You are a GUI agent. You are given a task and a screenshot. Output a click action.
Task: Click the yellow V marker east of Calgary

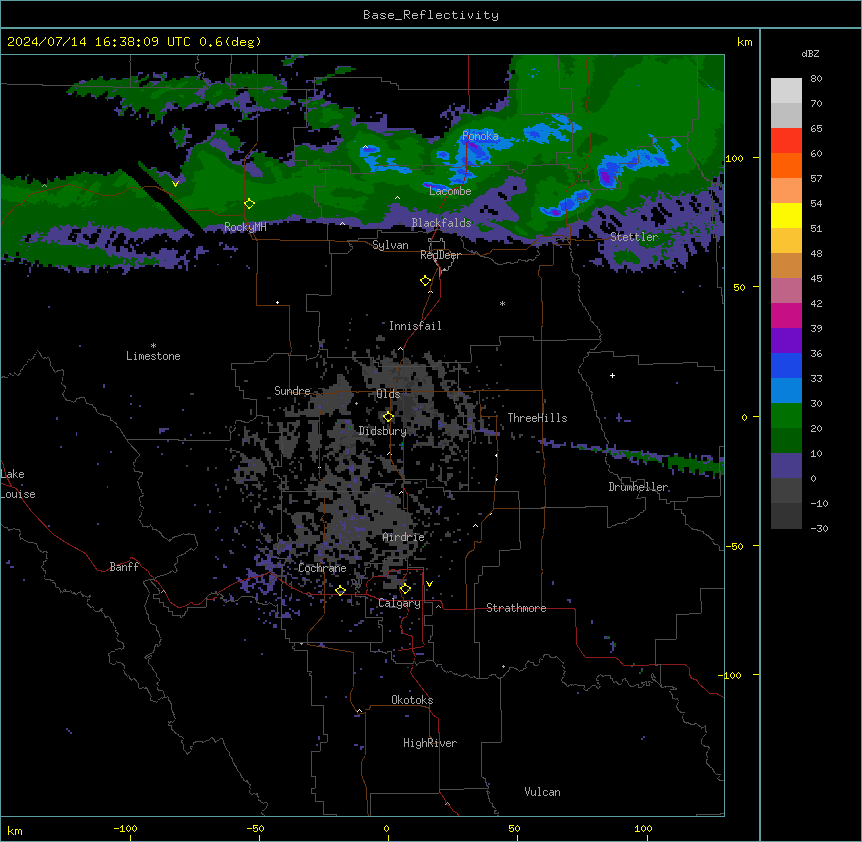coord(429,584)
